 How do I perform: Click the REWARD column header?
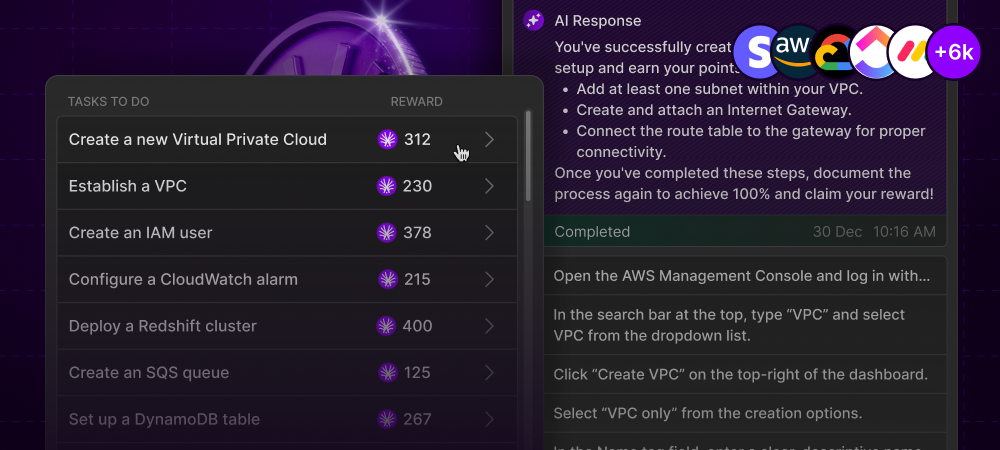pos(416,102)
